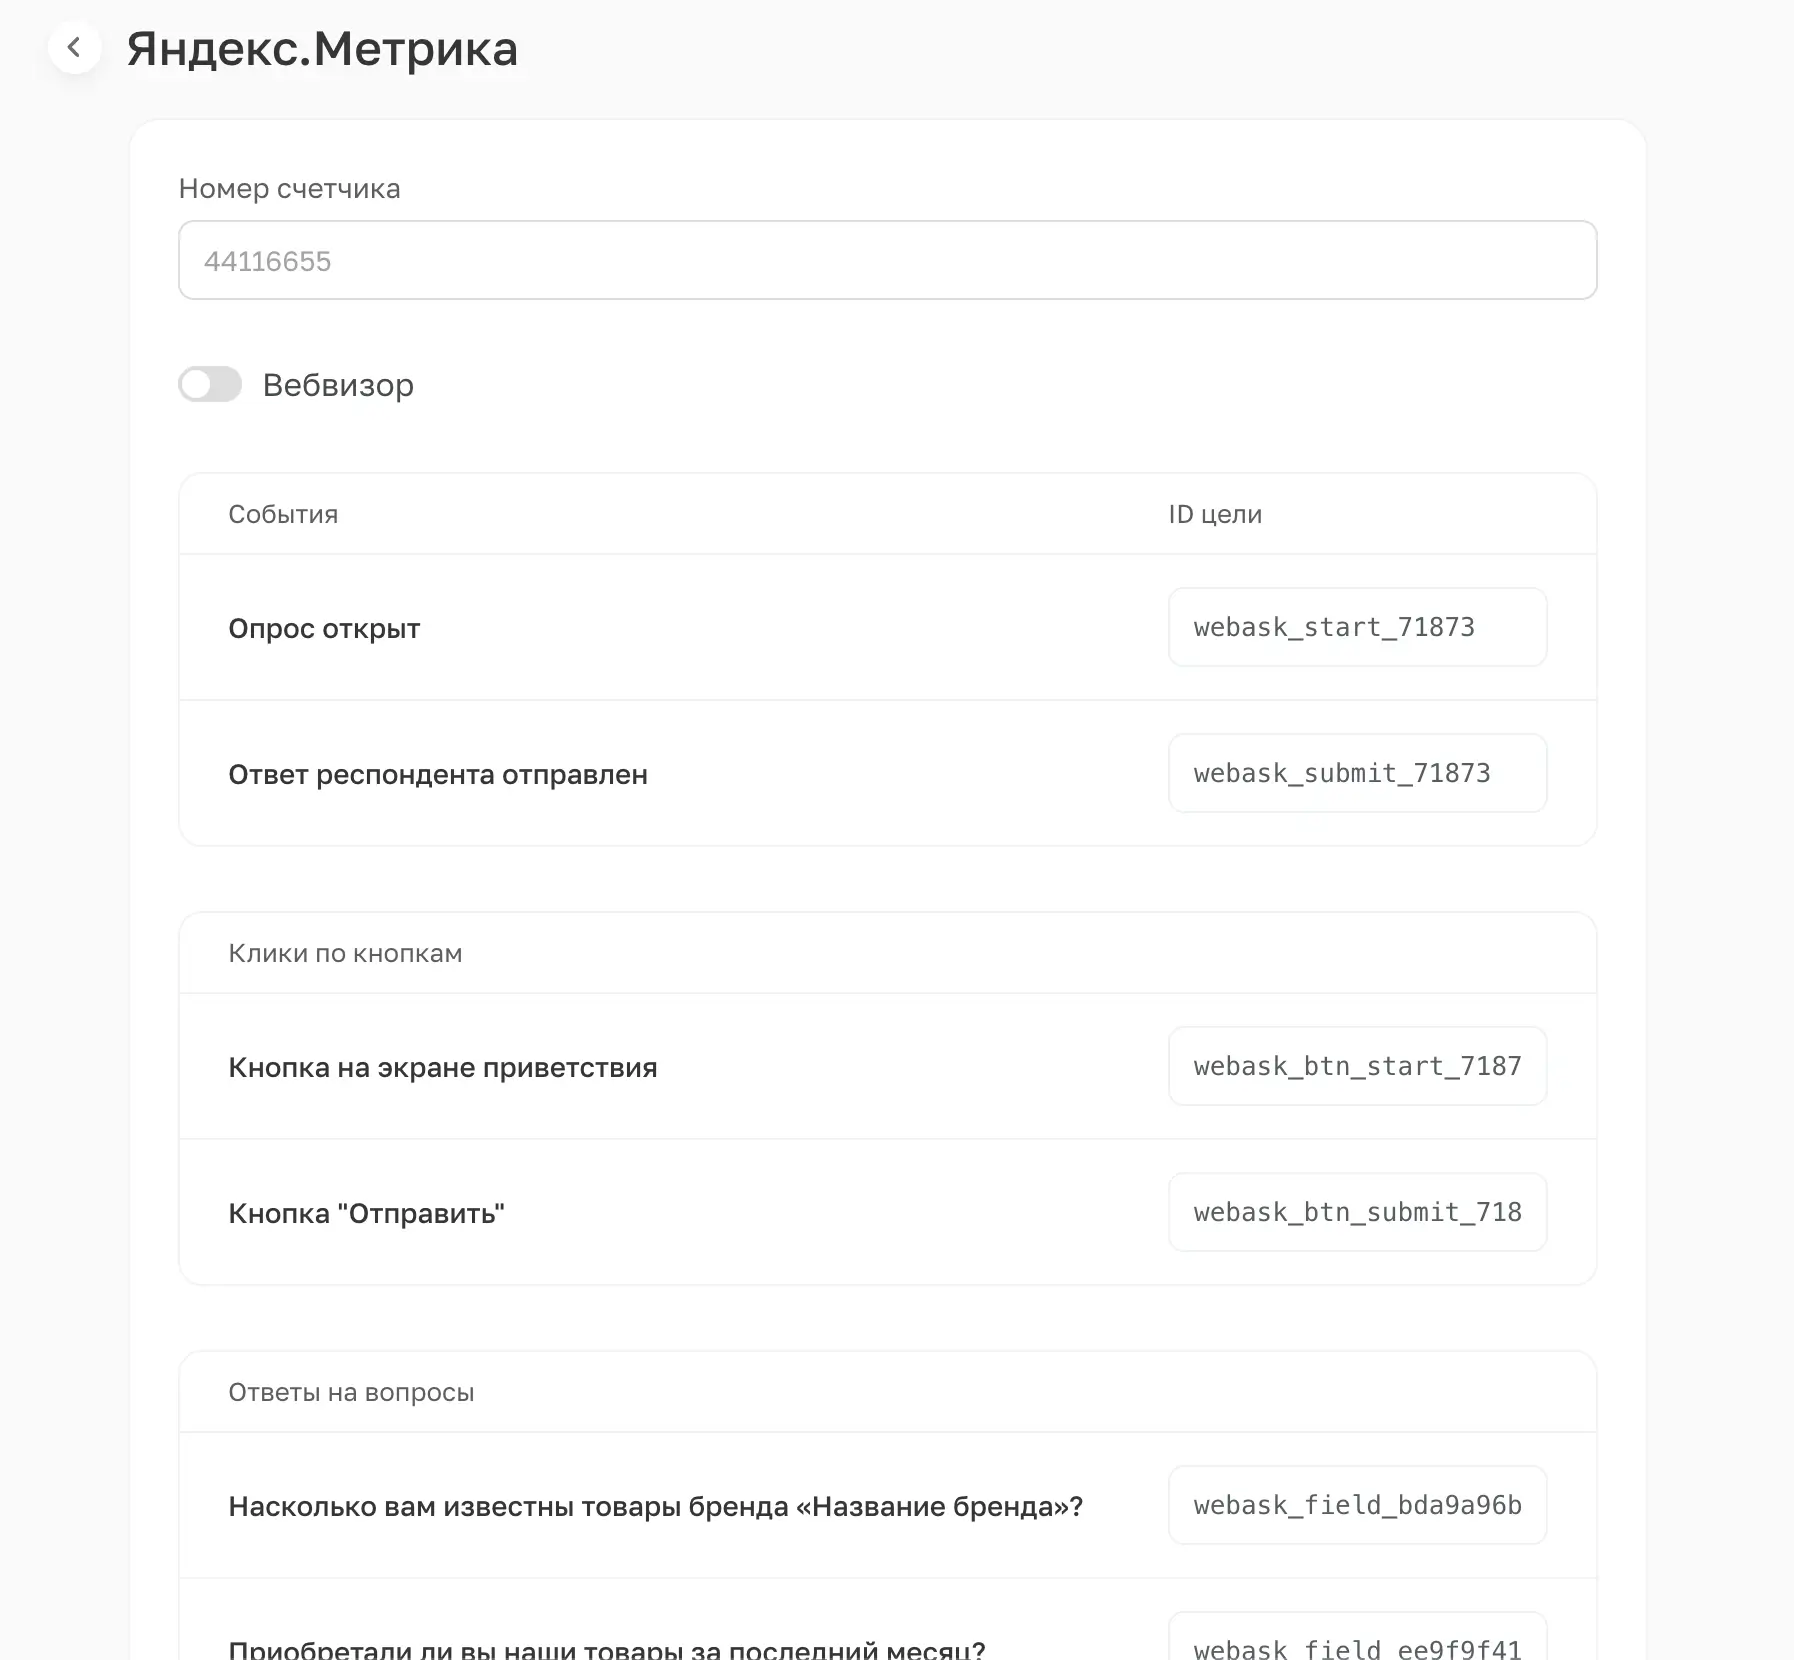Image resolution: width=1794 pixels, height=1660 pixels.
Task: Click the webask_btn_submit_718 goal ID field
Action: (x=1356, y=1212)
